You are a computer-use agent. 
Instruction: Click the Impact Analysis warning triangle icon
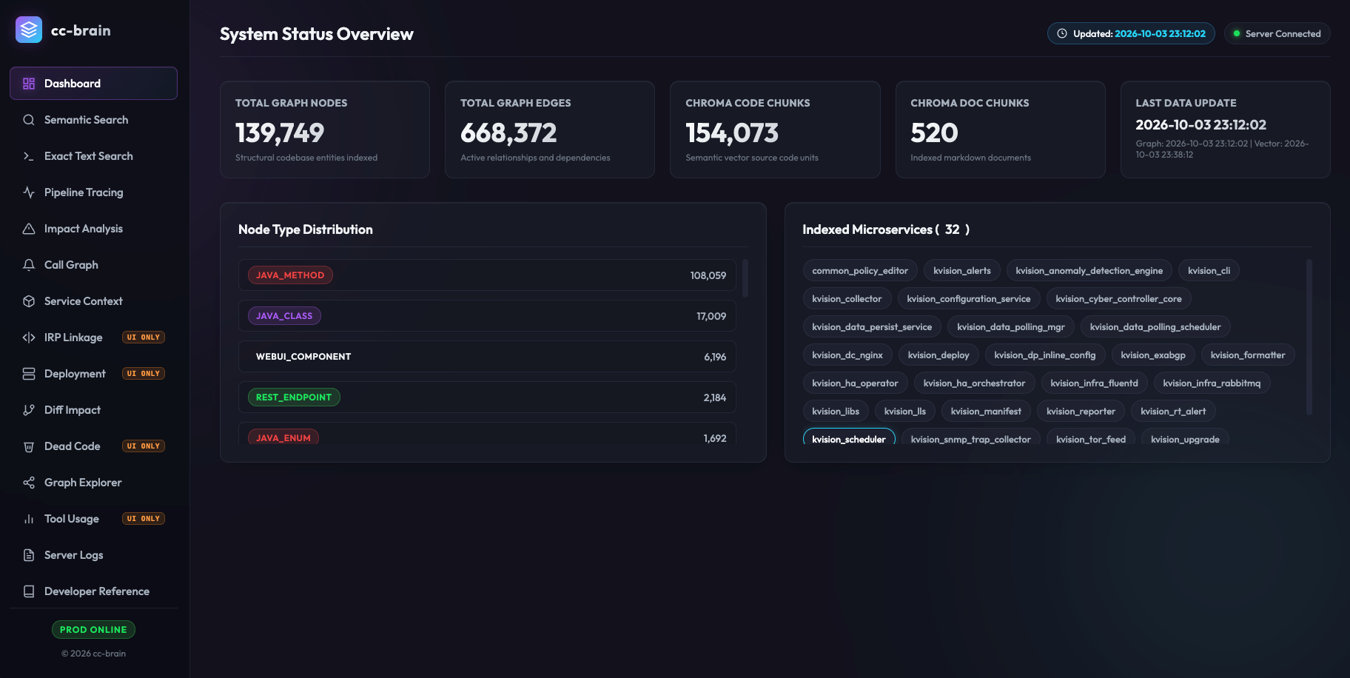coord(29,229)
